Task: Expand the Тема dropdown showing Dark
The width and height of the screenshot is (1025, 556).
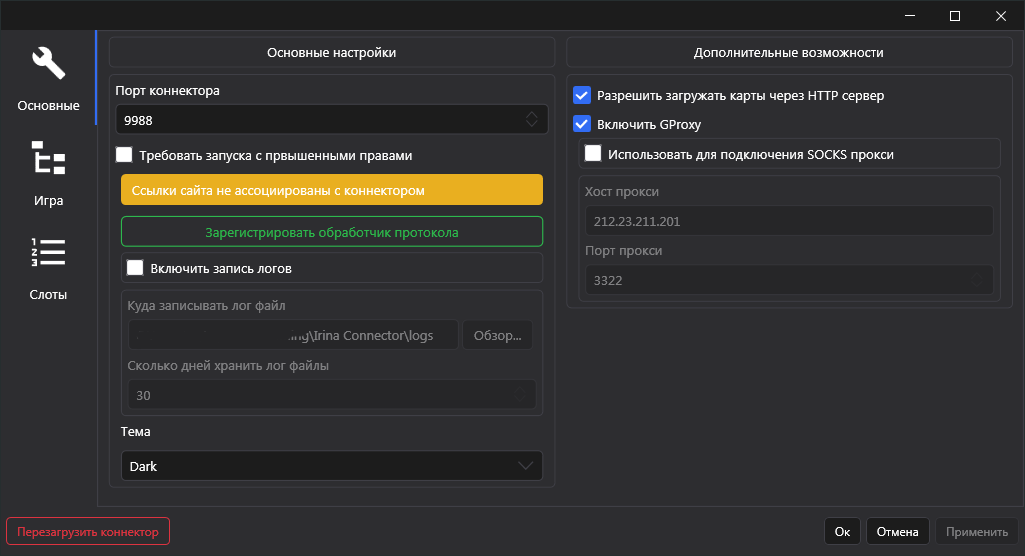Action: 331,466
